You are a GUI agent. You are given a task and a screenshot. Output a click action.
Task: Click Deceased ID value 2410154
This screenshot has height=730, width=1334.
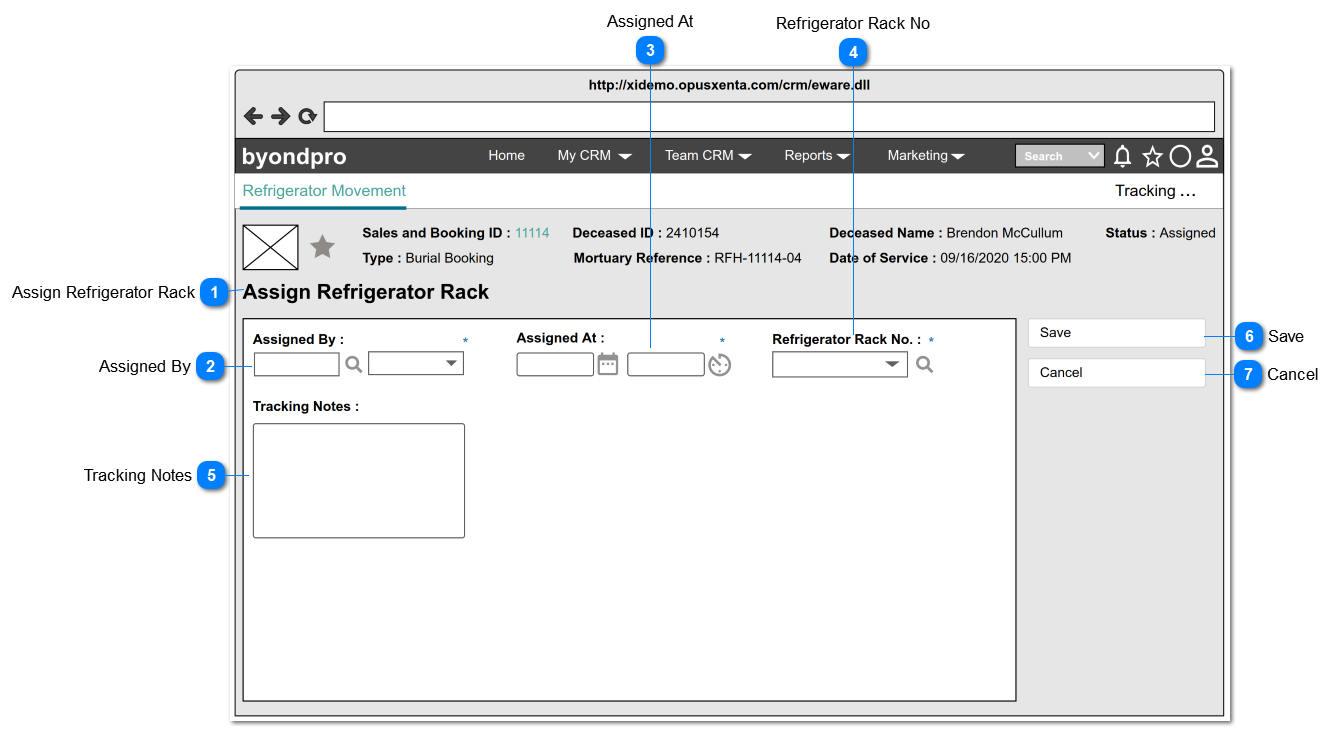pyautogui.click(x=692, y=233)
